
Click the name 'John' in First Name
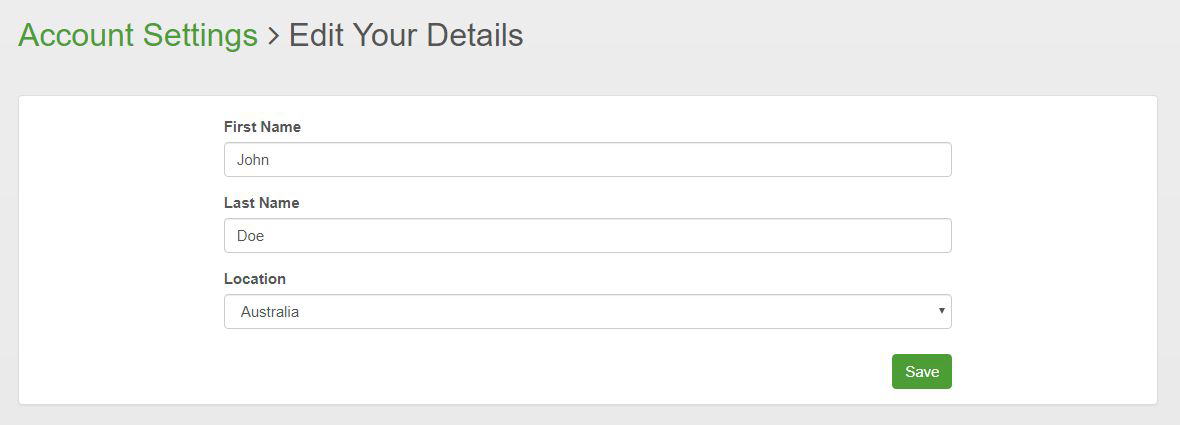pos(253,160)
